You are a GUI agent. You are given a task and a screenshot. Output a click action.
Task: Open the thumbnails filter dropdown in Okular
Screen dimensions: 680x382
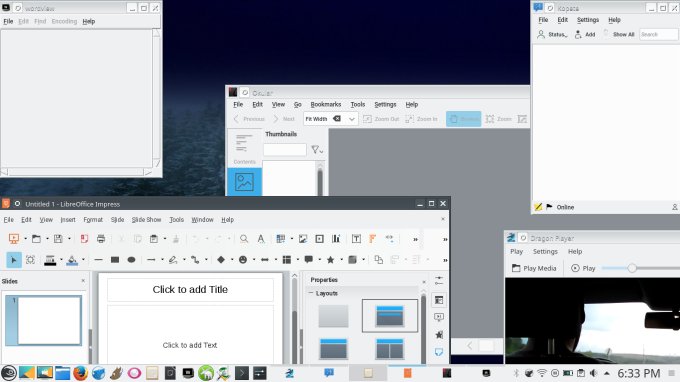tap(317, 150)
